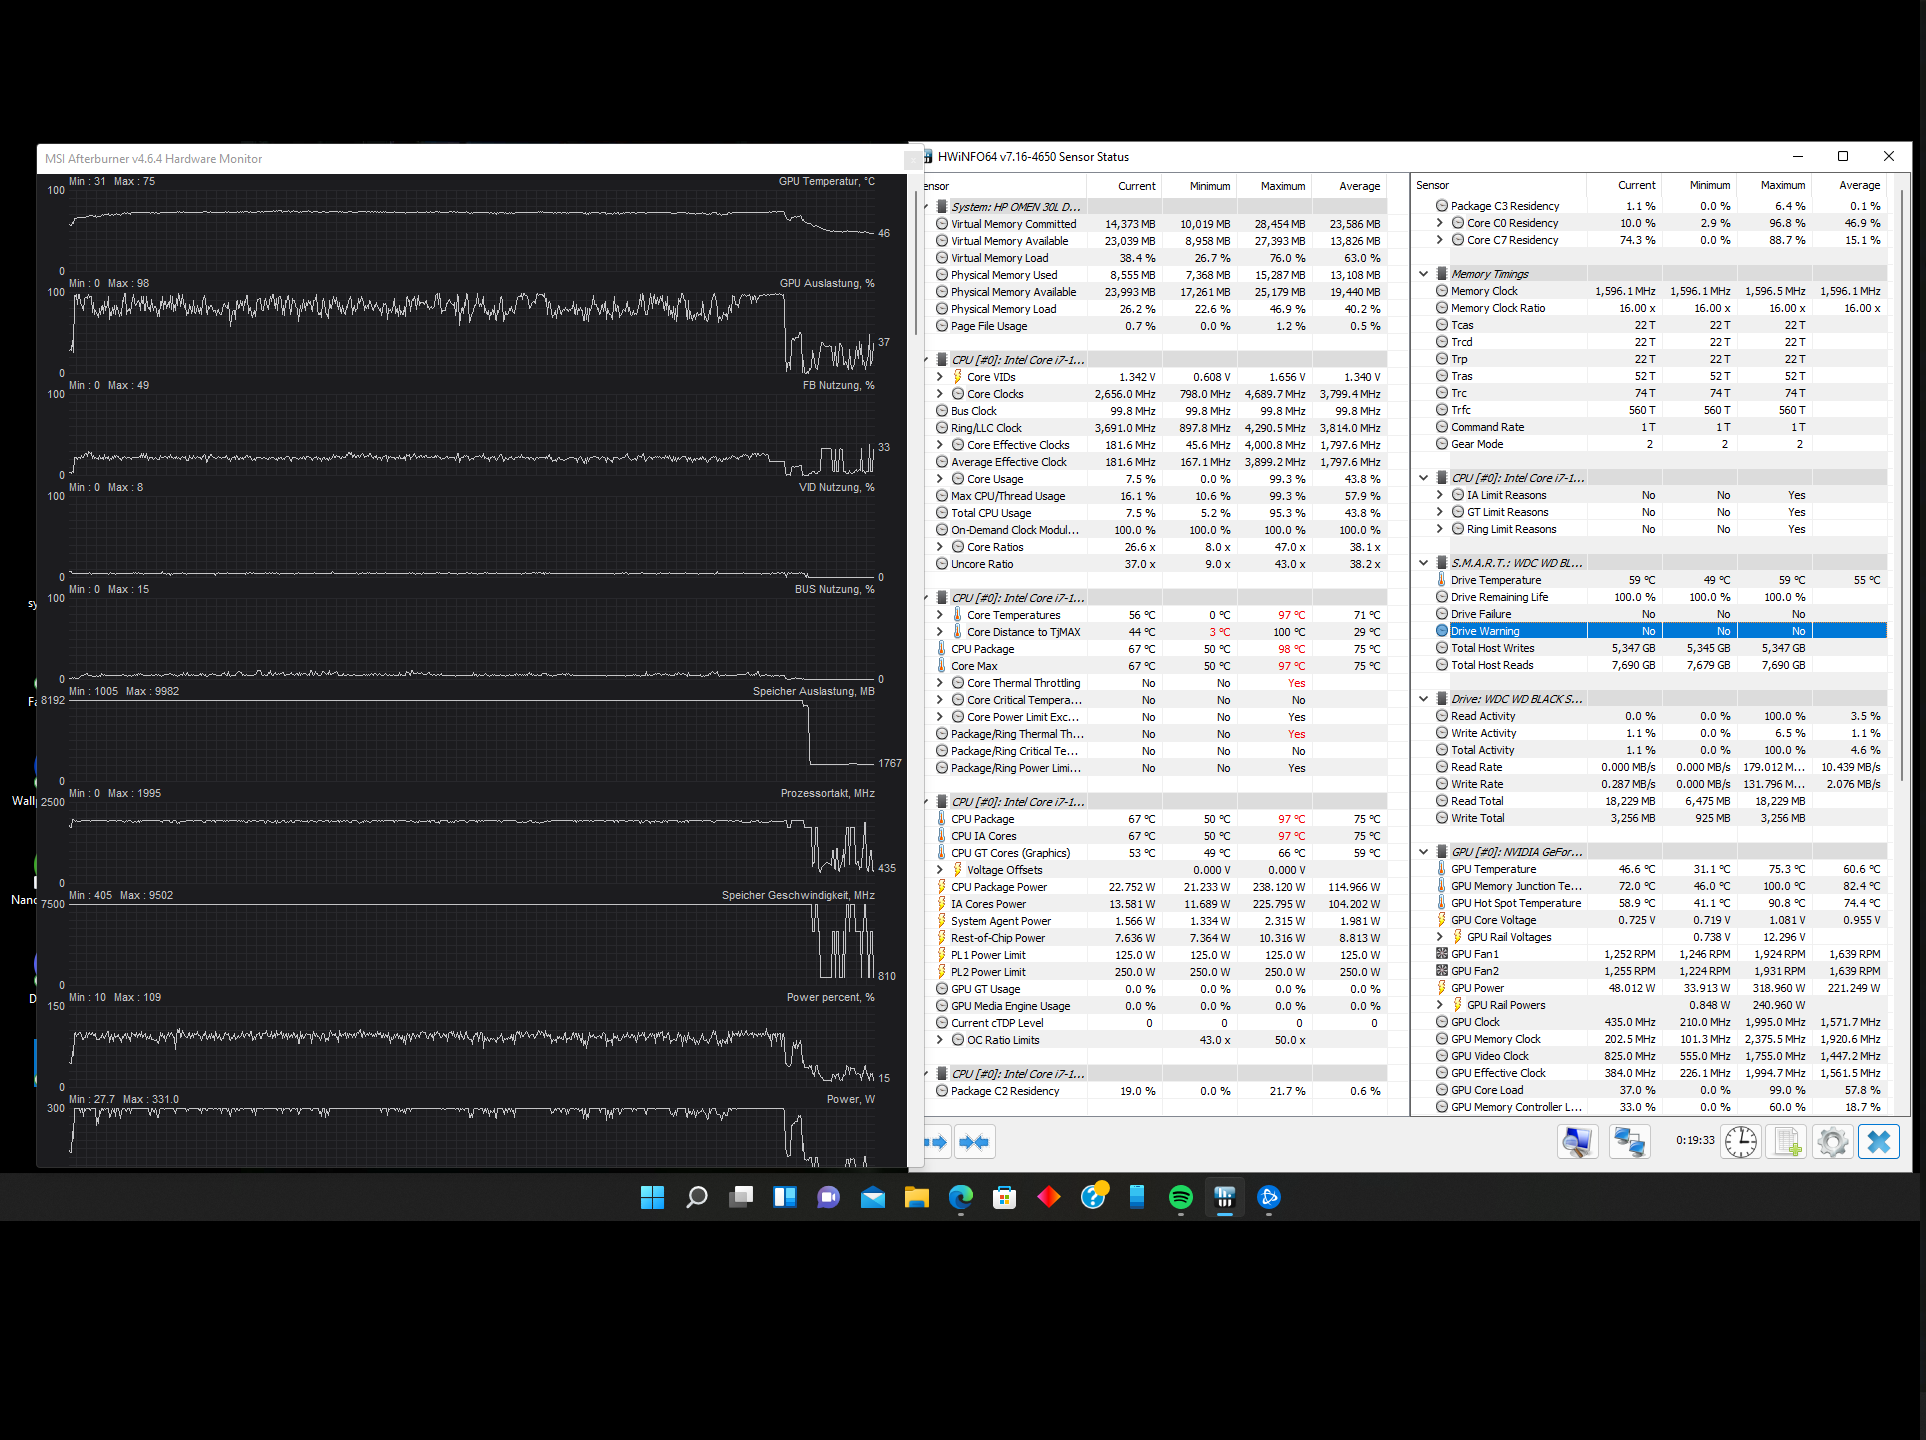
Task: Open Microsoft Edge on taskbar
Action: pyautogui.click(x=961, y=1197)
